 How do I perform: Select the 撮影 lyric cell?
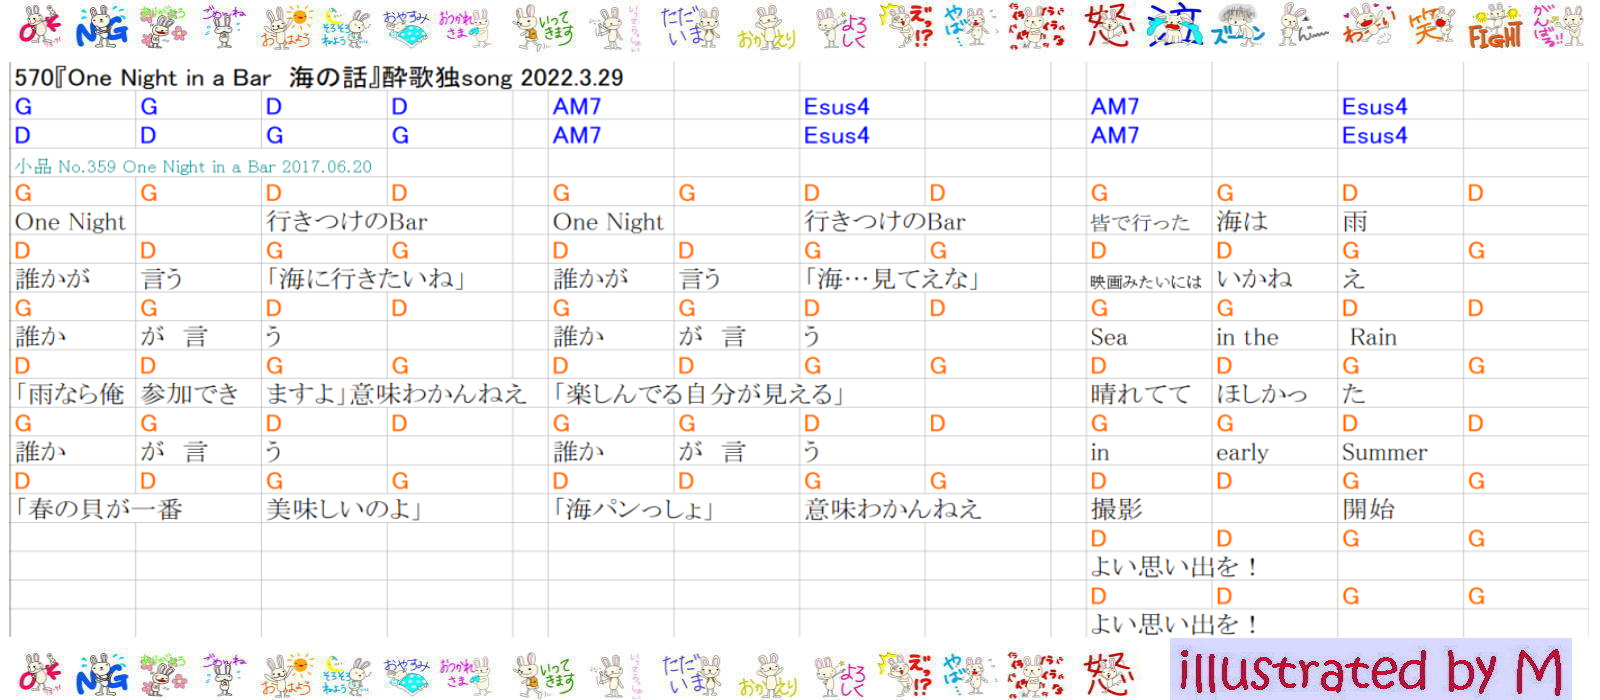(1116, 509)
